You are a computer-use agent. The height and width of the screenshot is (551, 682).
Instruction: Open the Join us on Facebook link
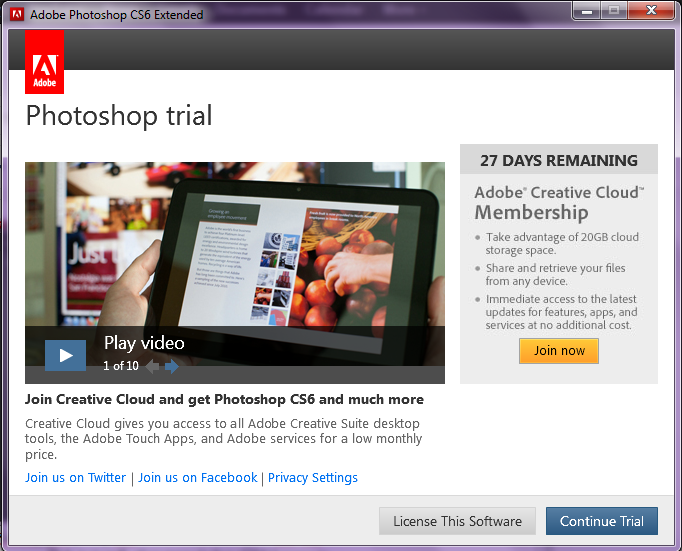pos(198,478)
